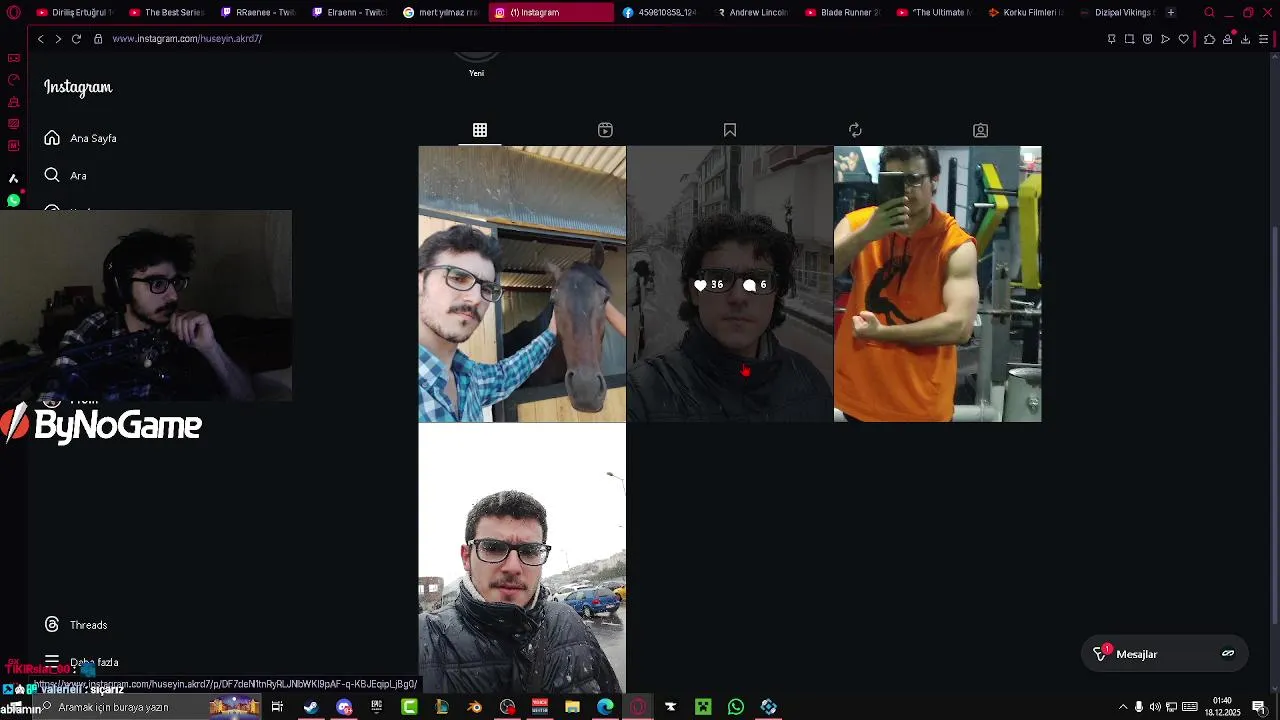1280x720 pixels.
Task: Open the saved posts bookmark tab
Action: coord(730,130)
